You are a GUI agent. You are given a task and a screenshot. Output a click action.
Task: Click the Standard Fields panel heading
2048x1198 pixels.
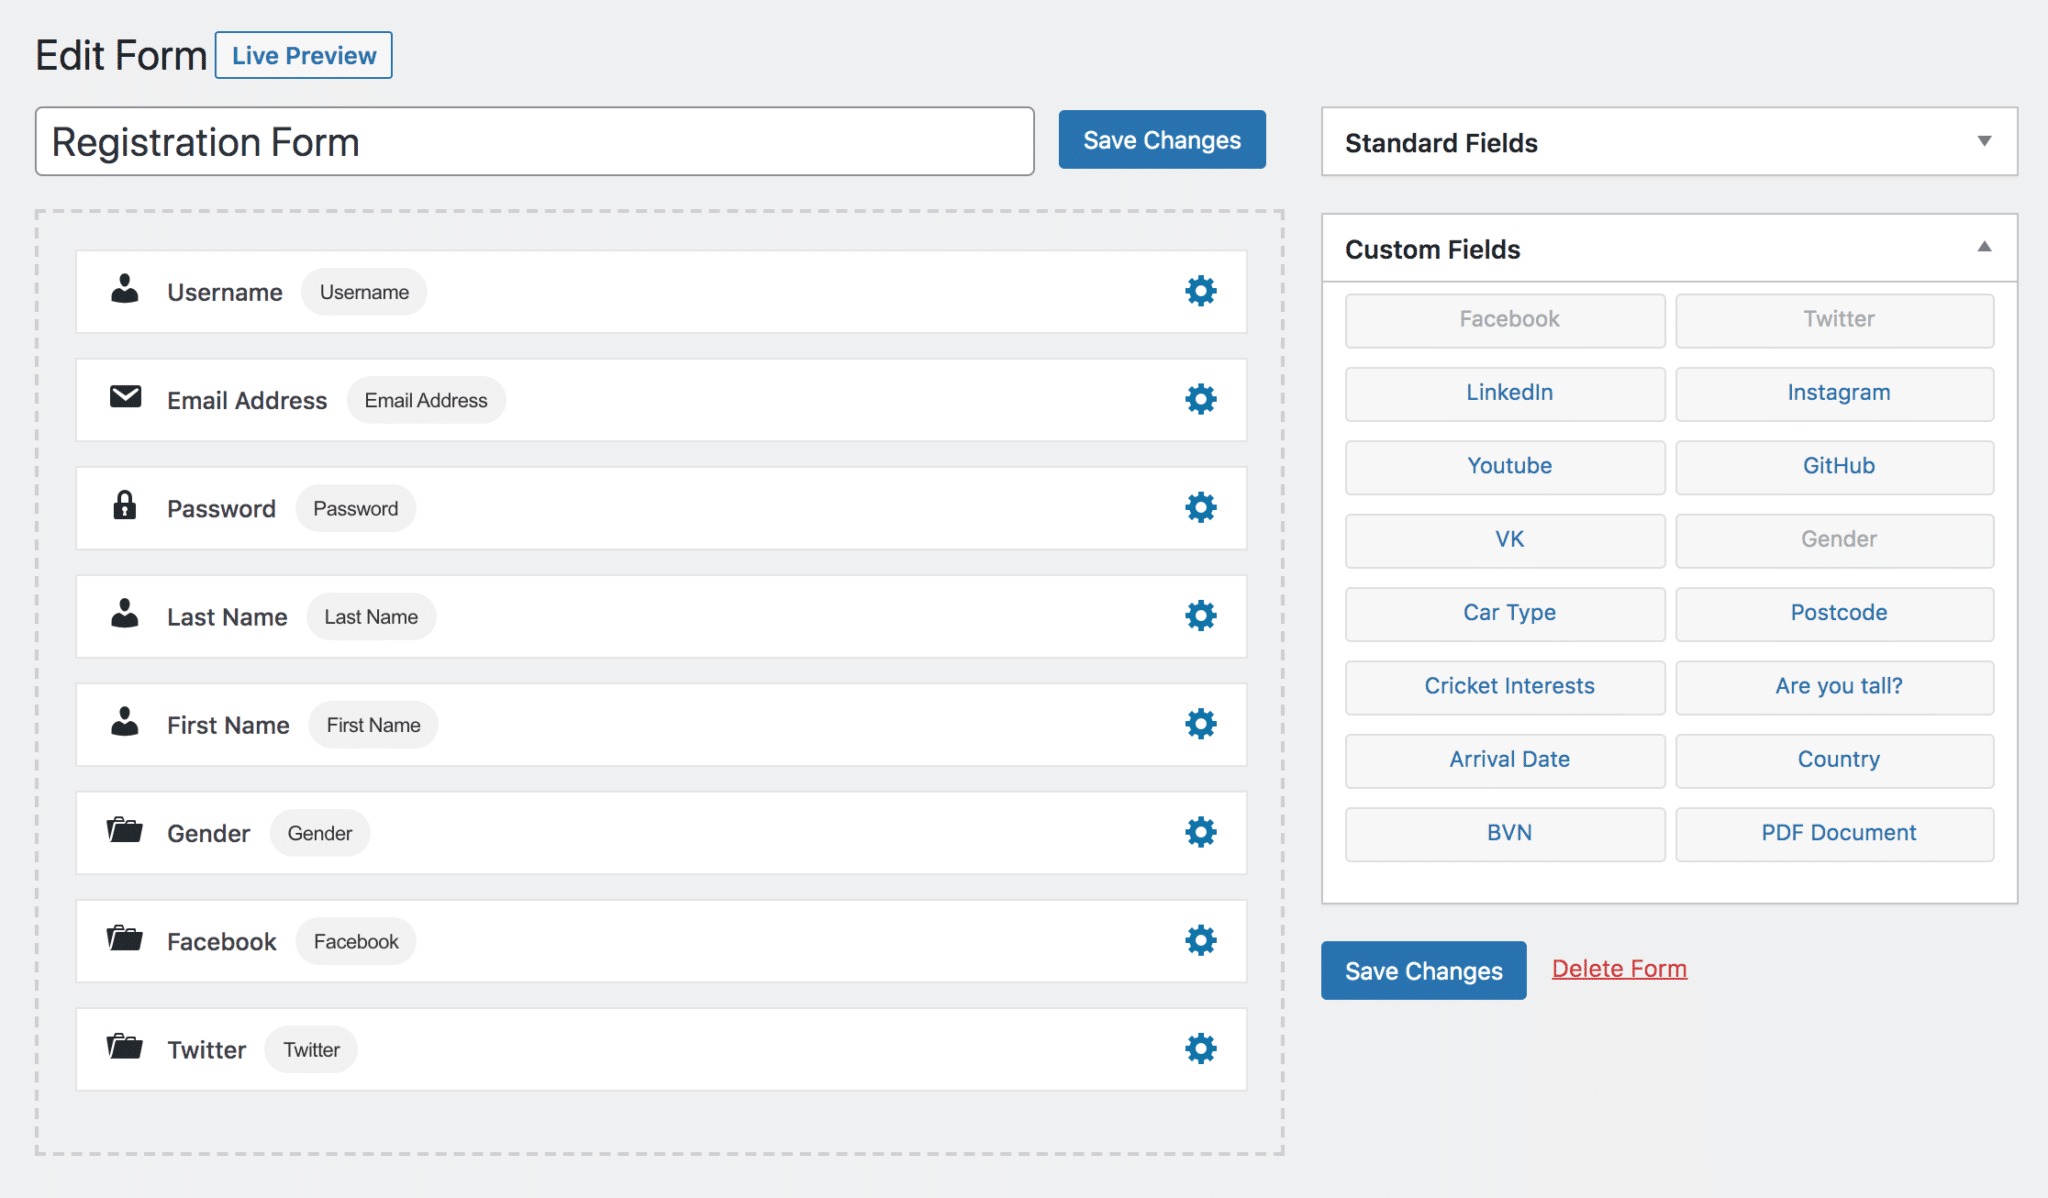coord(1441,143)
